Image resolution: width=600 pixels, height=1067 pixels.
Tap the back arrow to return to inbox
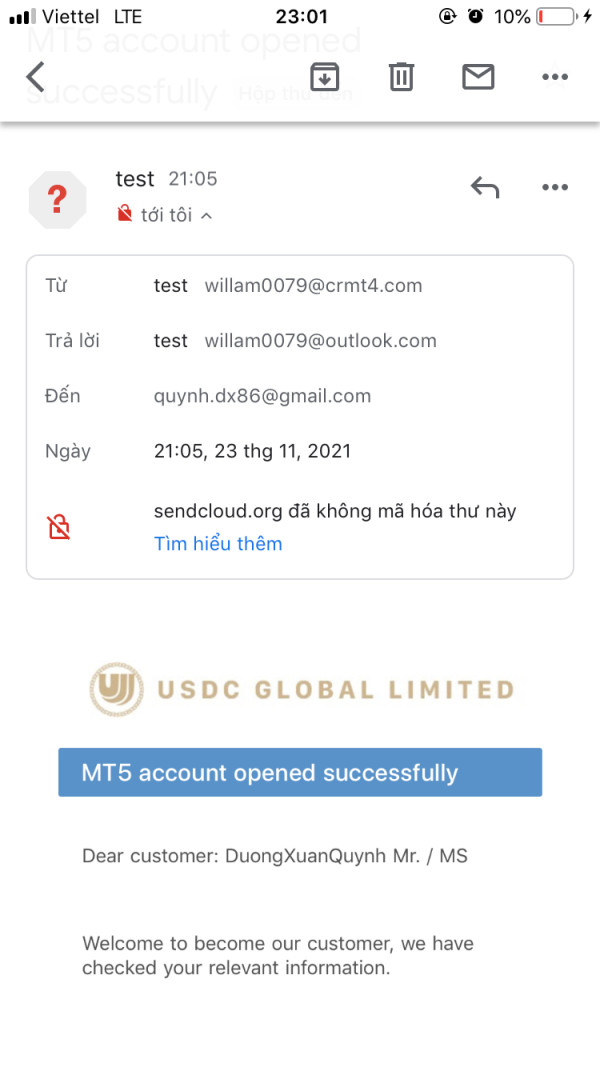tap(36, 77)
